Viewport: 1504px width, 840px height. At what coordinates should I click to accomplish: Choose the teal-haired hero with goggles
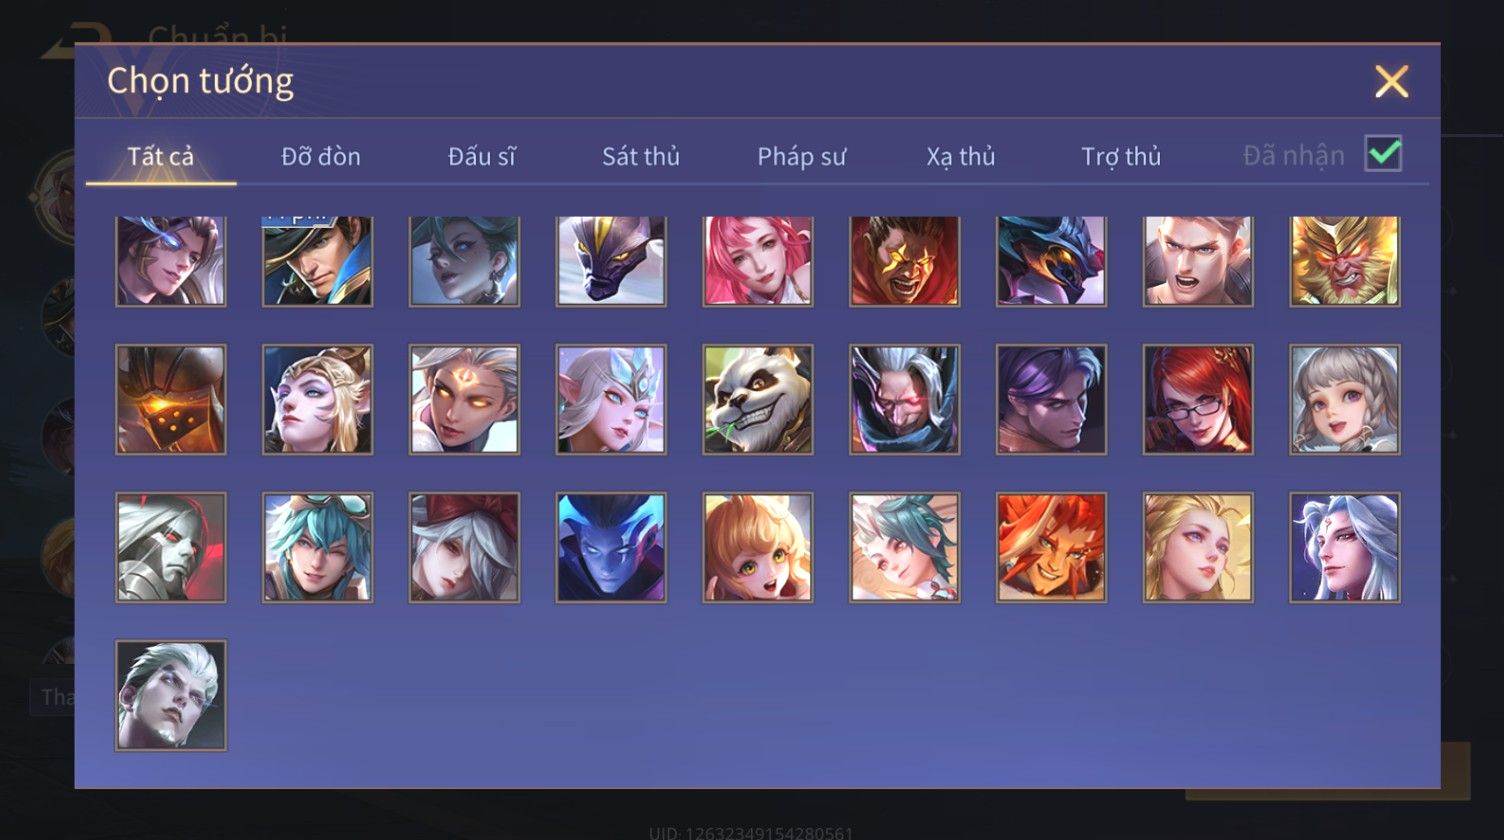pos(317,547)
